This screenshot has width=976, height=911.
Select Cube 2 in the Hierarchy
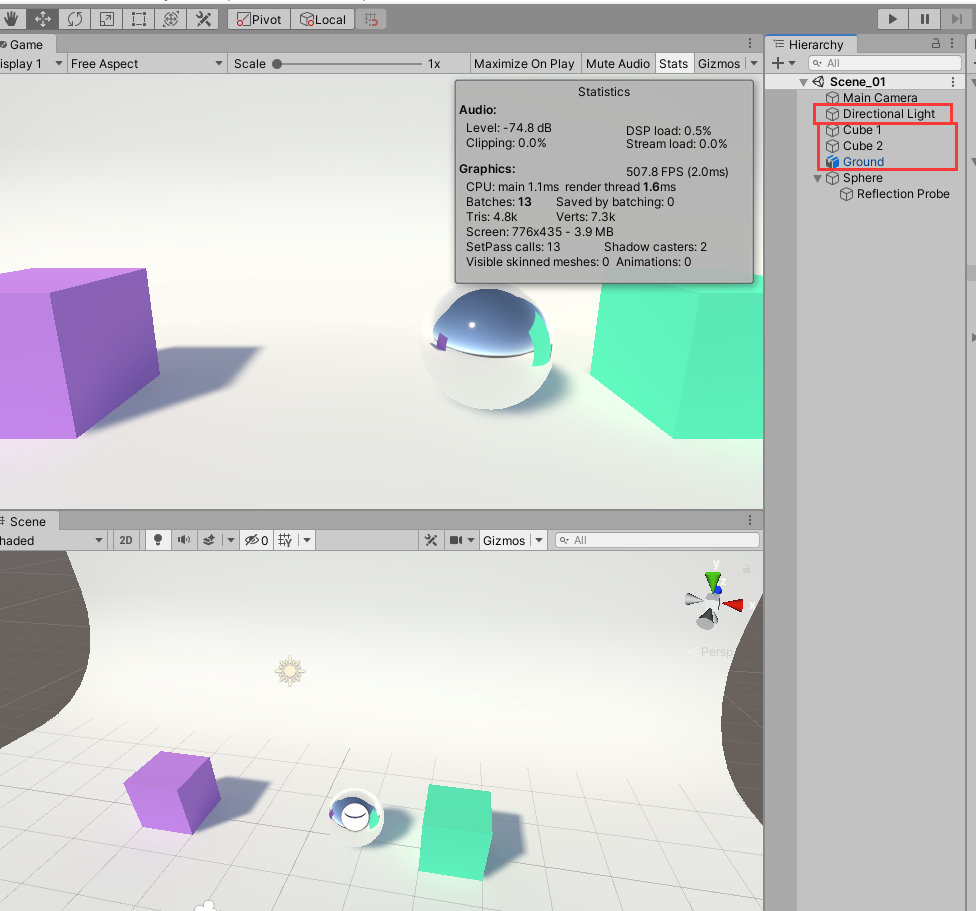[x=863, y=145]
